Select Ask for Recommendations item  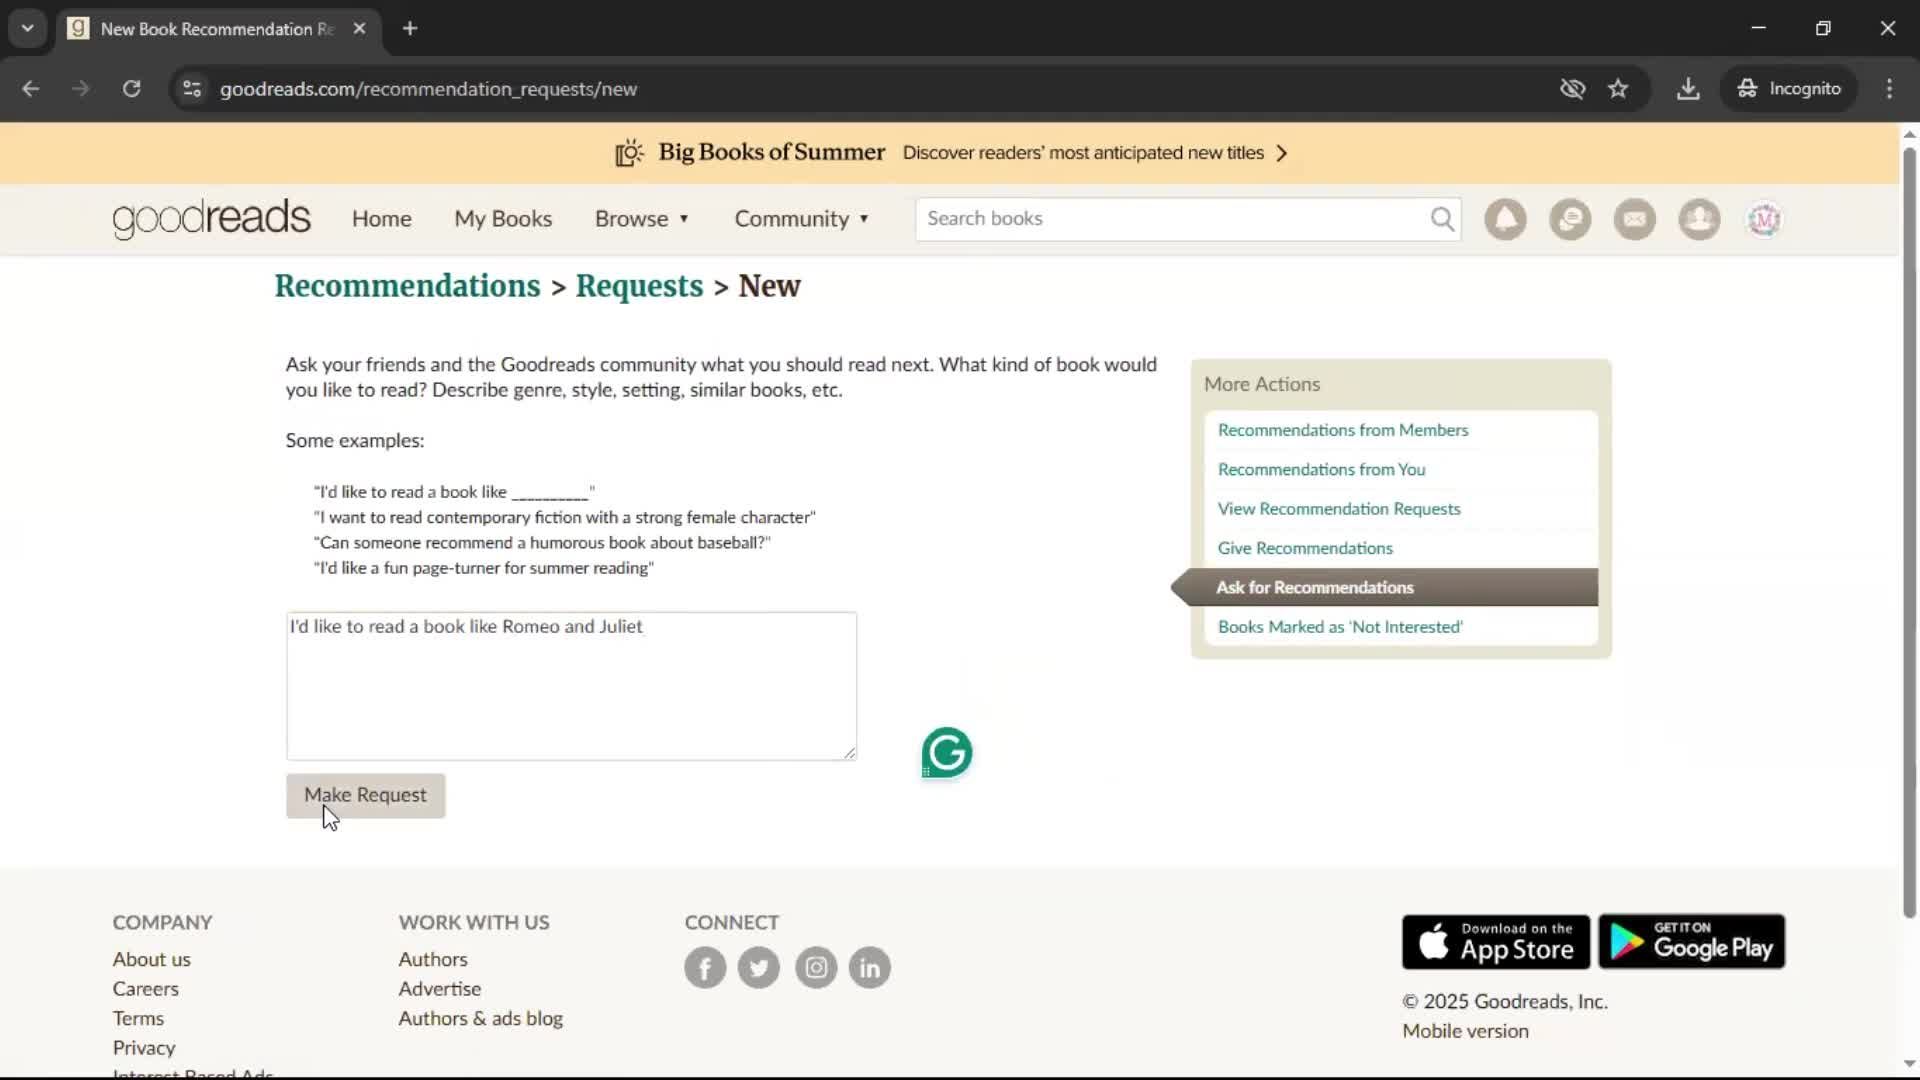tap(1385, 587)
